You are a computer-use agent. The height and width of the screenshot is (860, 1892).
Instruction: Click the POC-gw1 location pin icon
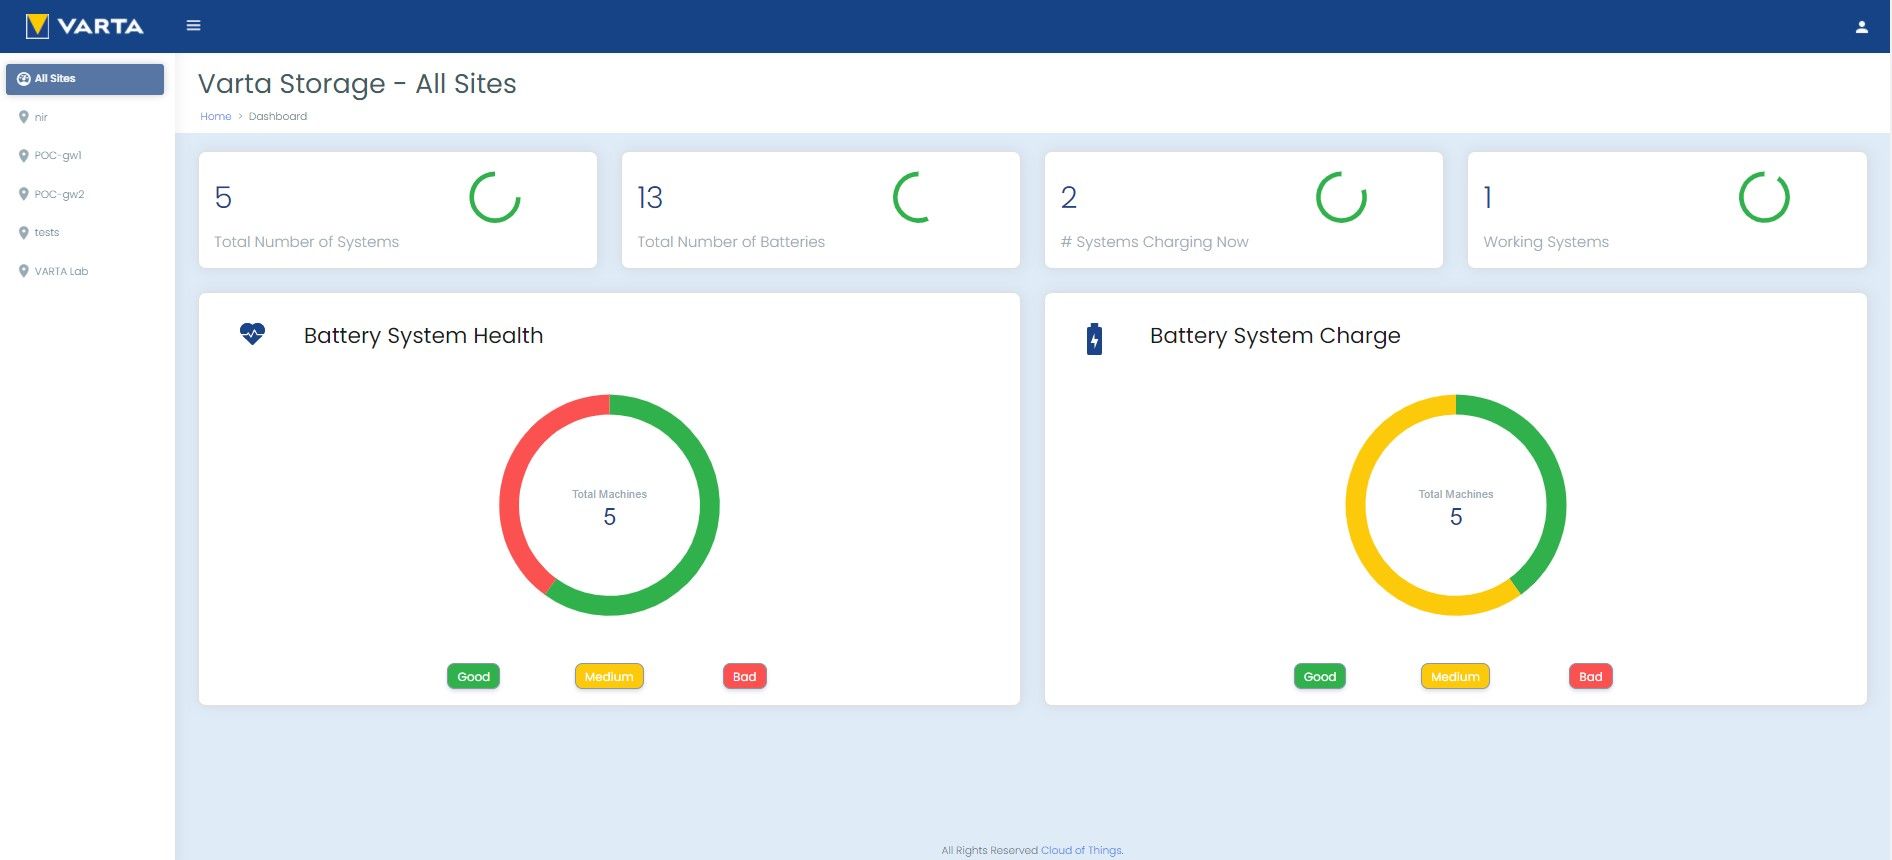click(23, 156)
